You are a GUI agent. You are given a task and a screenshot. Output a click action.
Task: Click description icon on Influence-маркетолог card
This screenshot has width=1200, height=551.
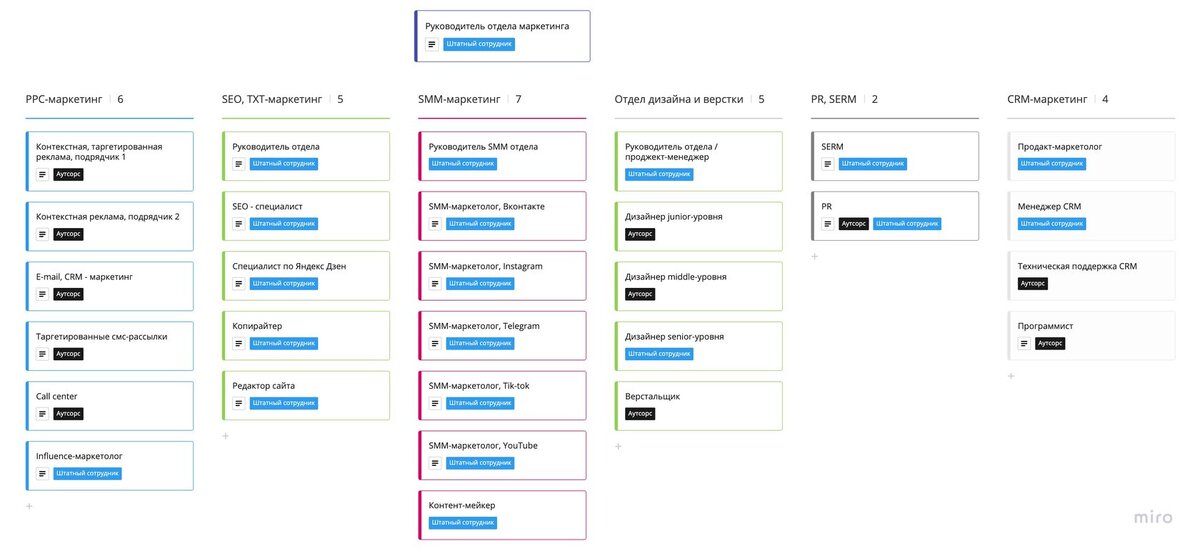click(42, 473)
